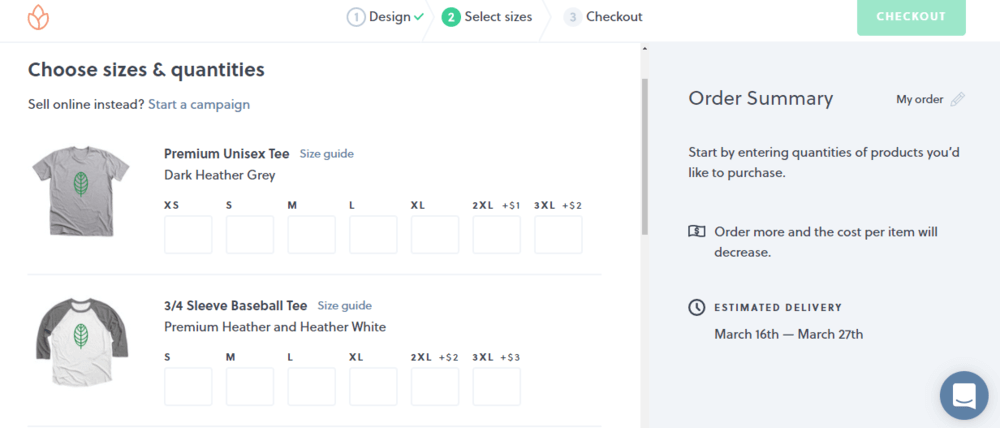This screenshot has width=1000, height=428.
Task: Click the clock icon by Estimated Delivery
Action: pyautogui.click(x=696, y=307)
